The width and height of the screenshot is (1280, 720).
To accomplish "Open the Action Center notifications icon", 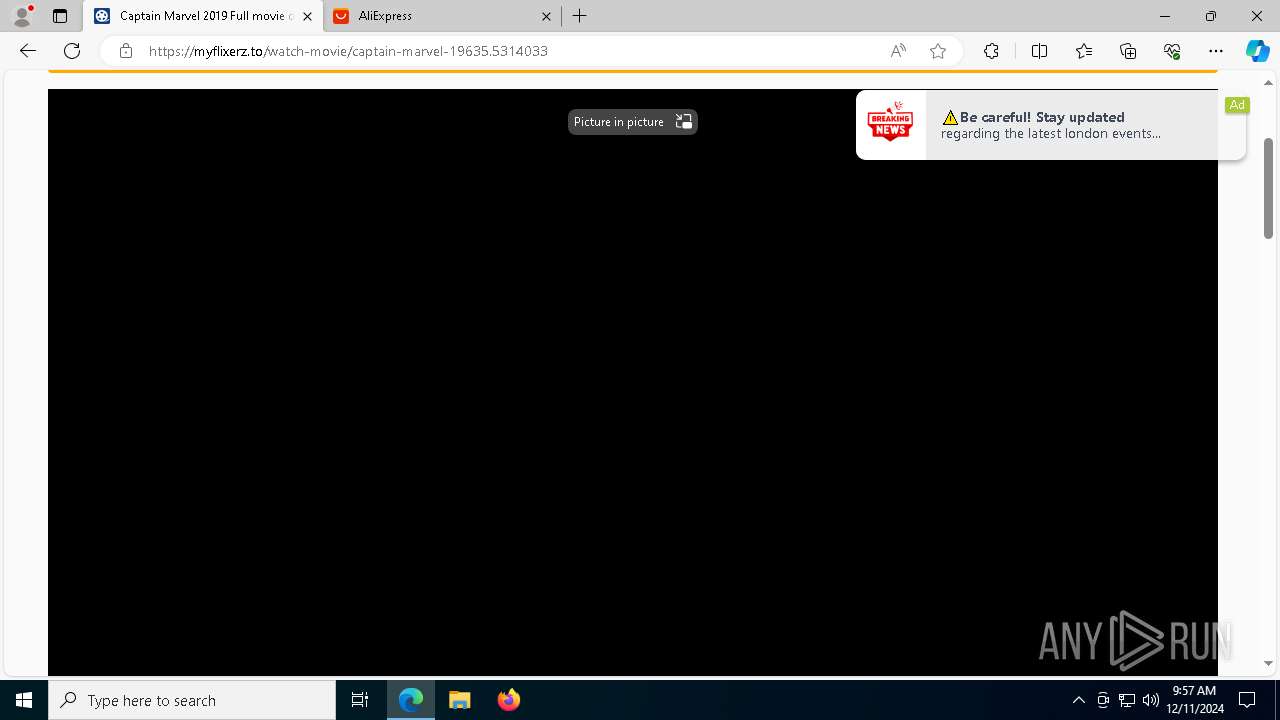I will 1247,700.
